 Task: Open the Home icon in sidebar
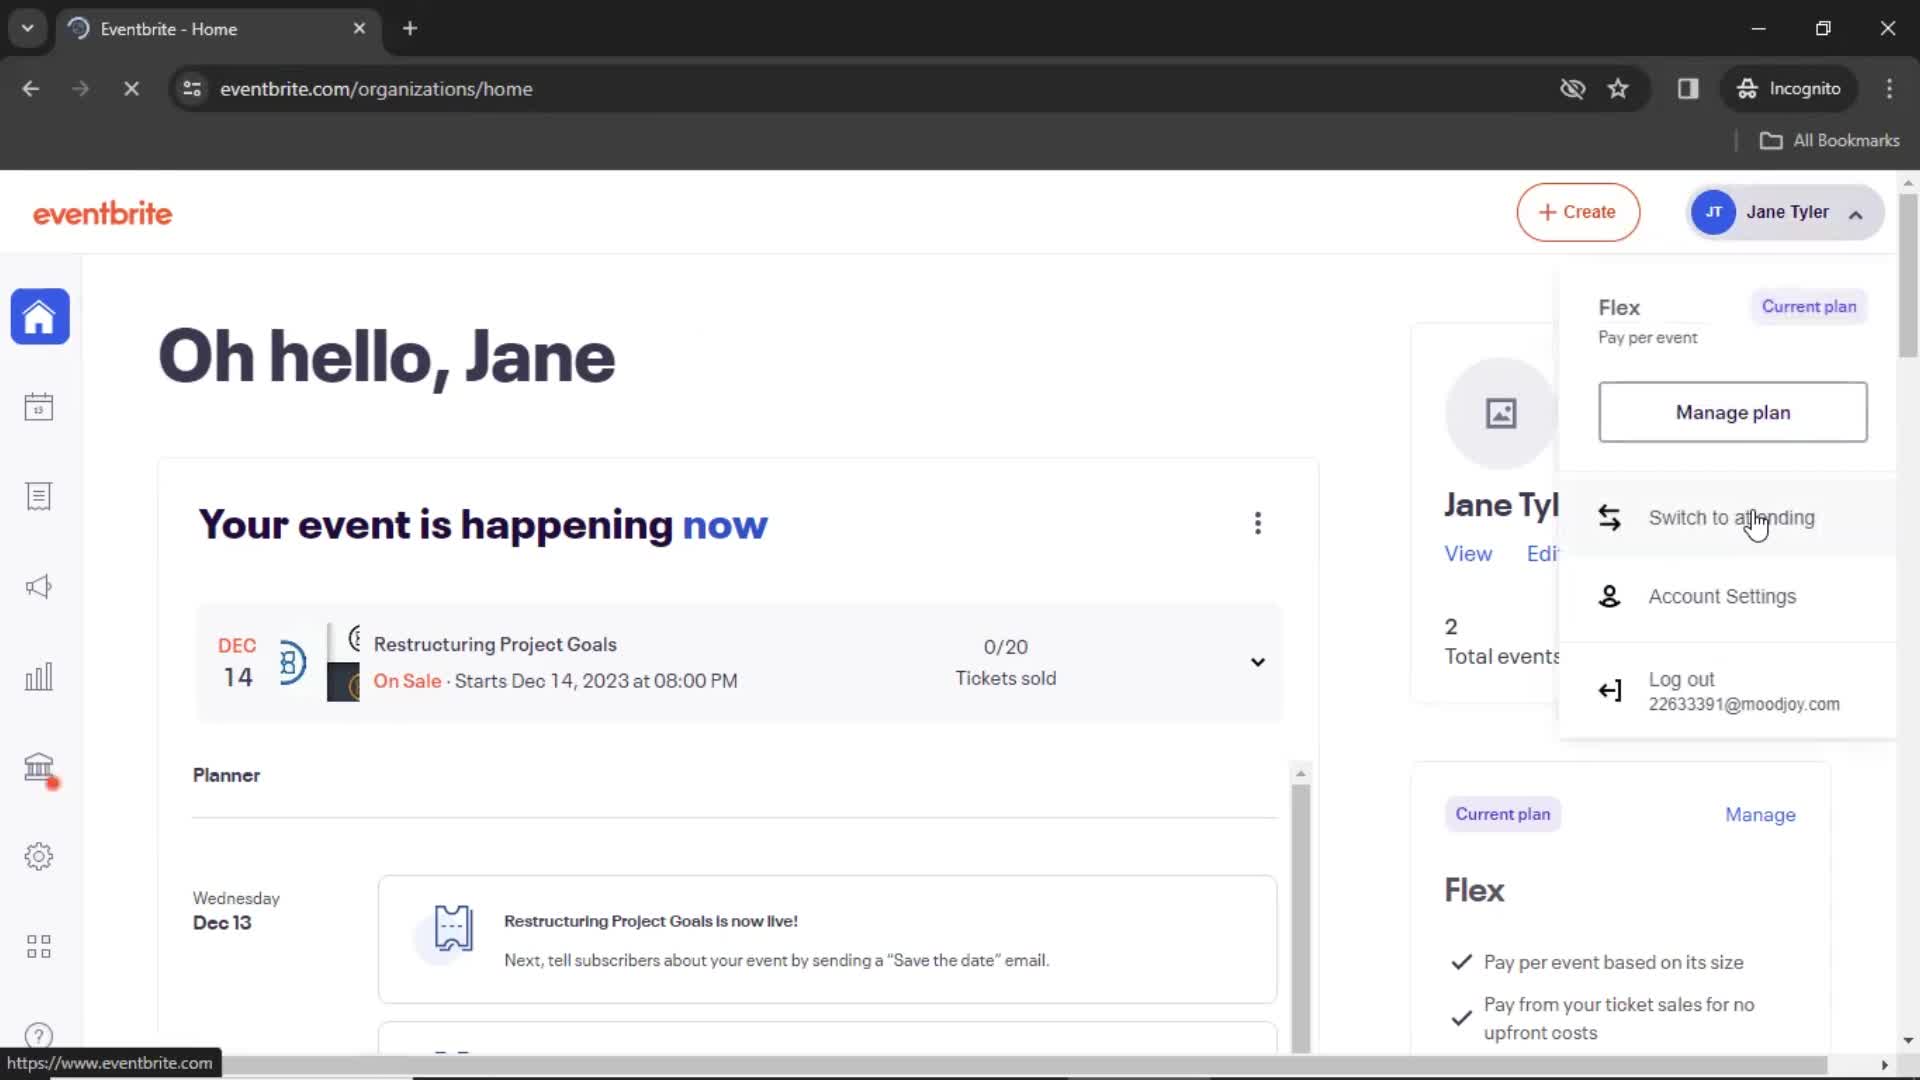pyautogui.click(x=40, y=317)
